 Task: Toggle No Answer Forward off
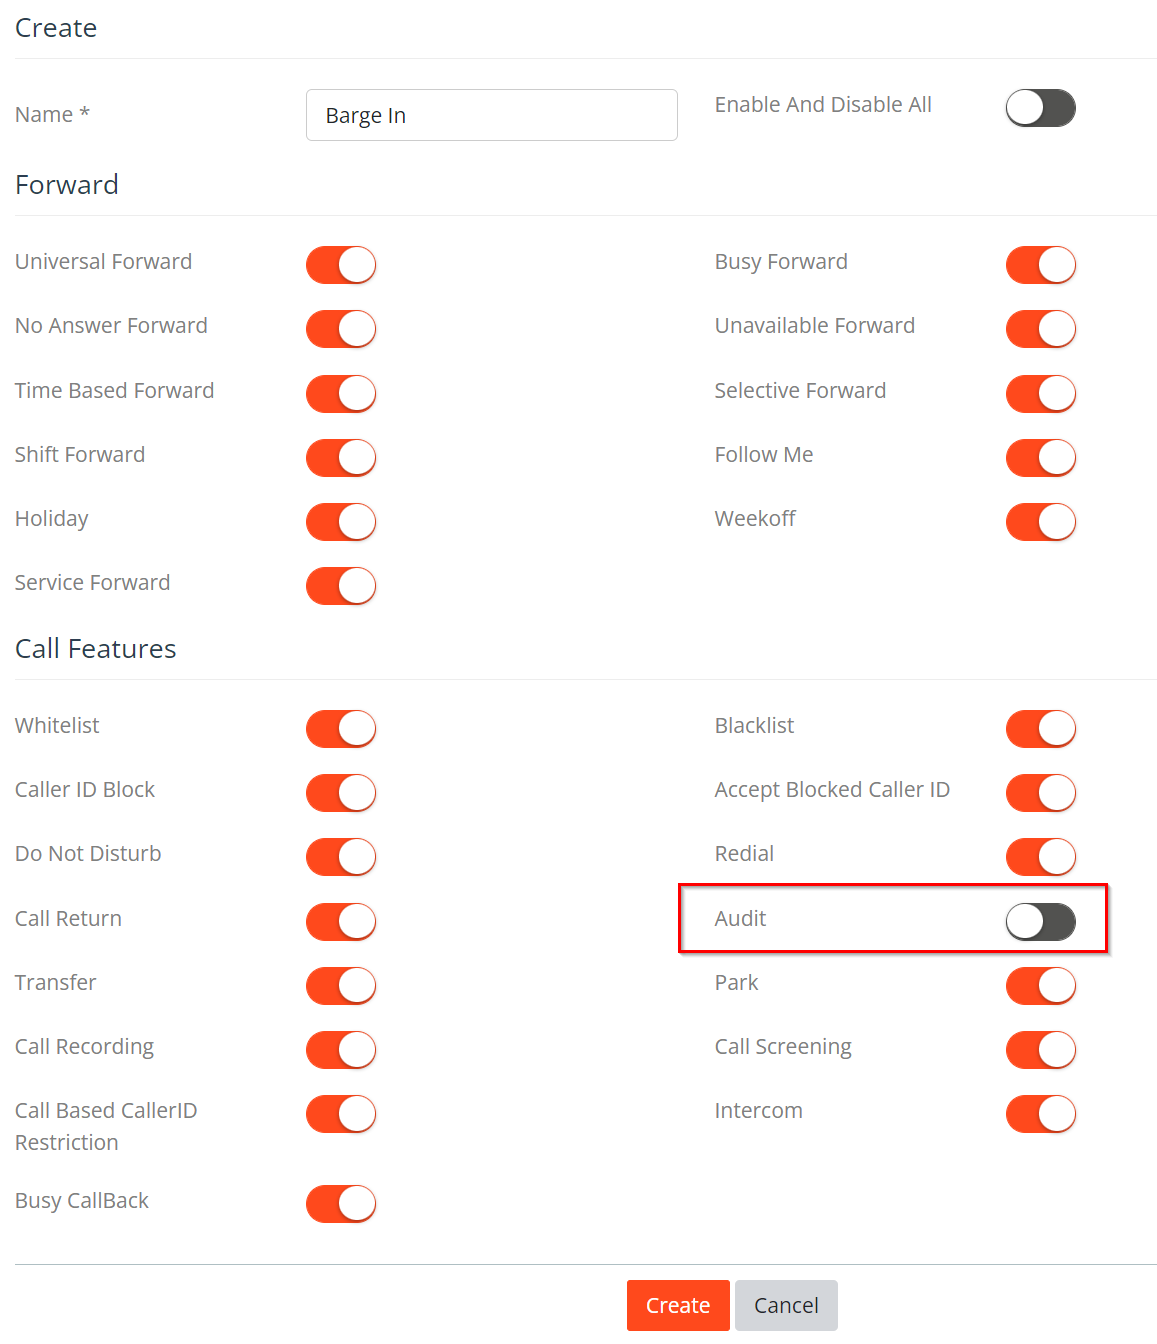341,329
